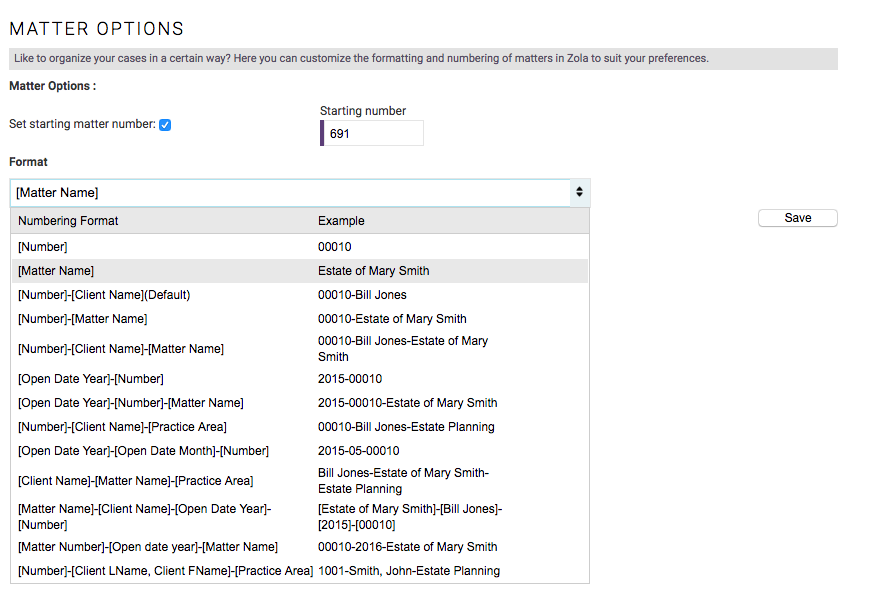Choose [Client Name]-[Matter Name]-[Practice Area] format
Image resolution: width=873 pixels, height=605 pixels.
[x=300, y=481]
